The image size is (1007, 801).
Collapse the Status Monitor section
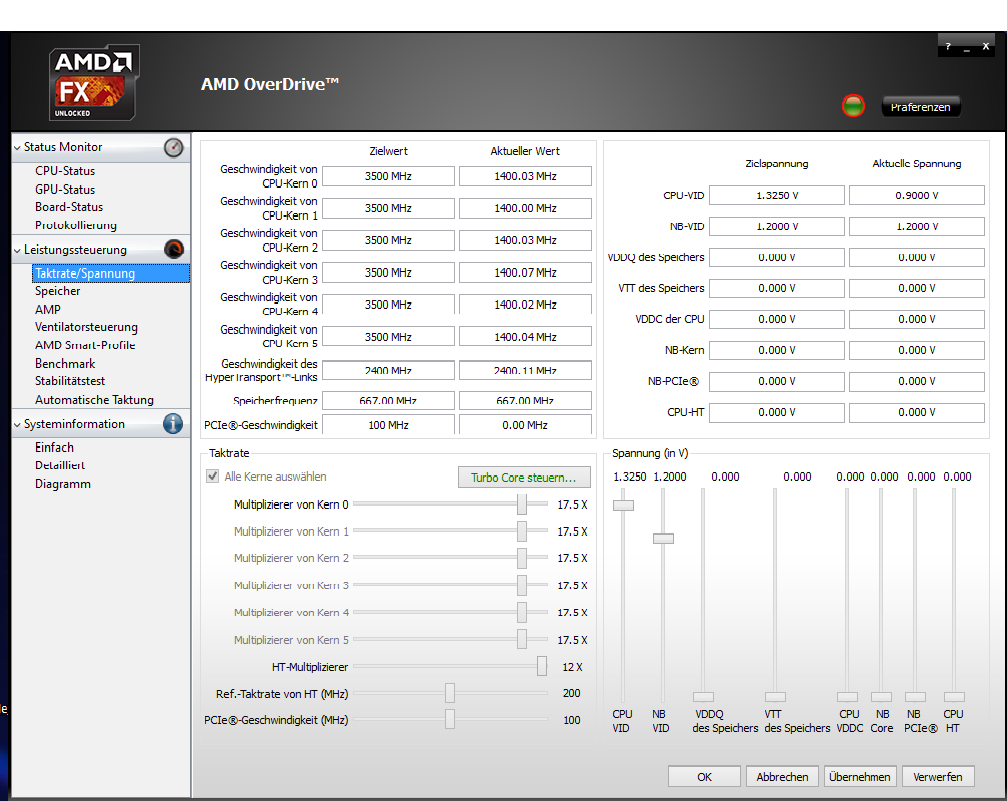17,148
